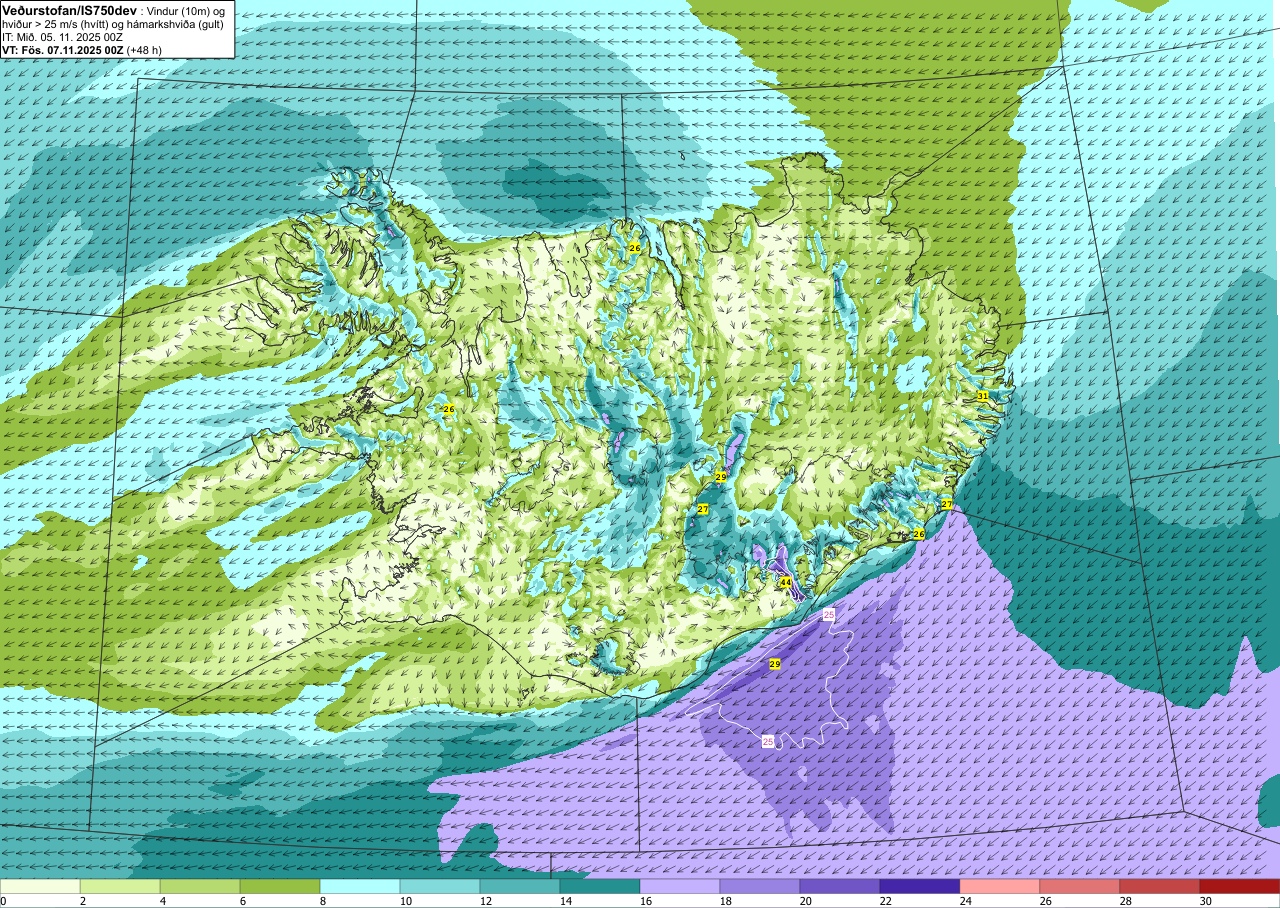The image size is (1280, 908).
Task: Pick the 26–28 salmon legend swatch
Action: (x=1080, y=886)
